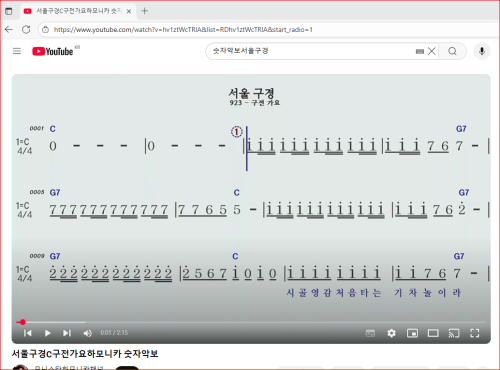The width and height of the screenshot is (500, 370).
Task: Skip to the next video
Action: coord(67,333)
